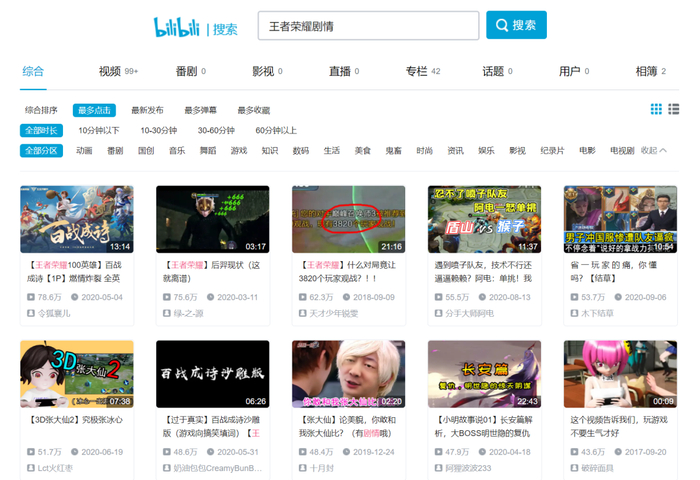Sort by 最多收藏
Screen dimensions: 700x480
point(254,110)
